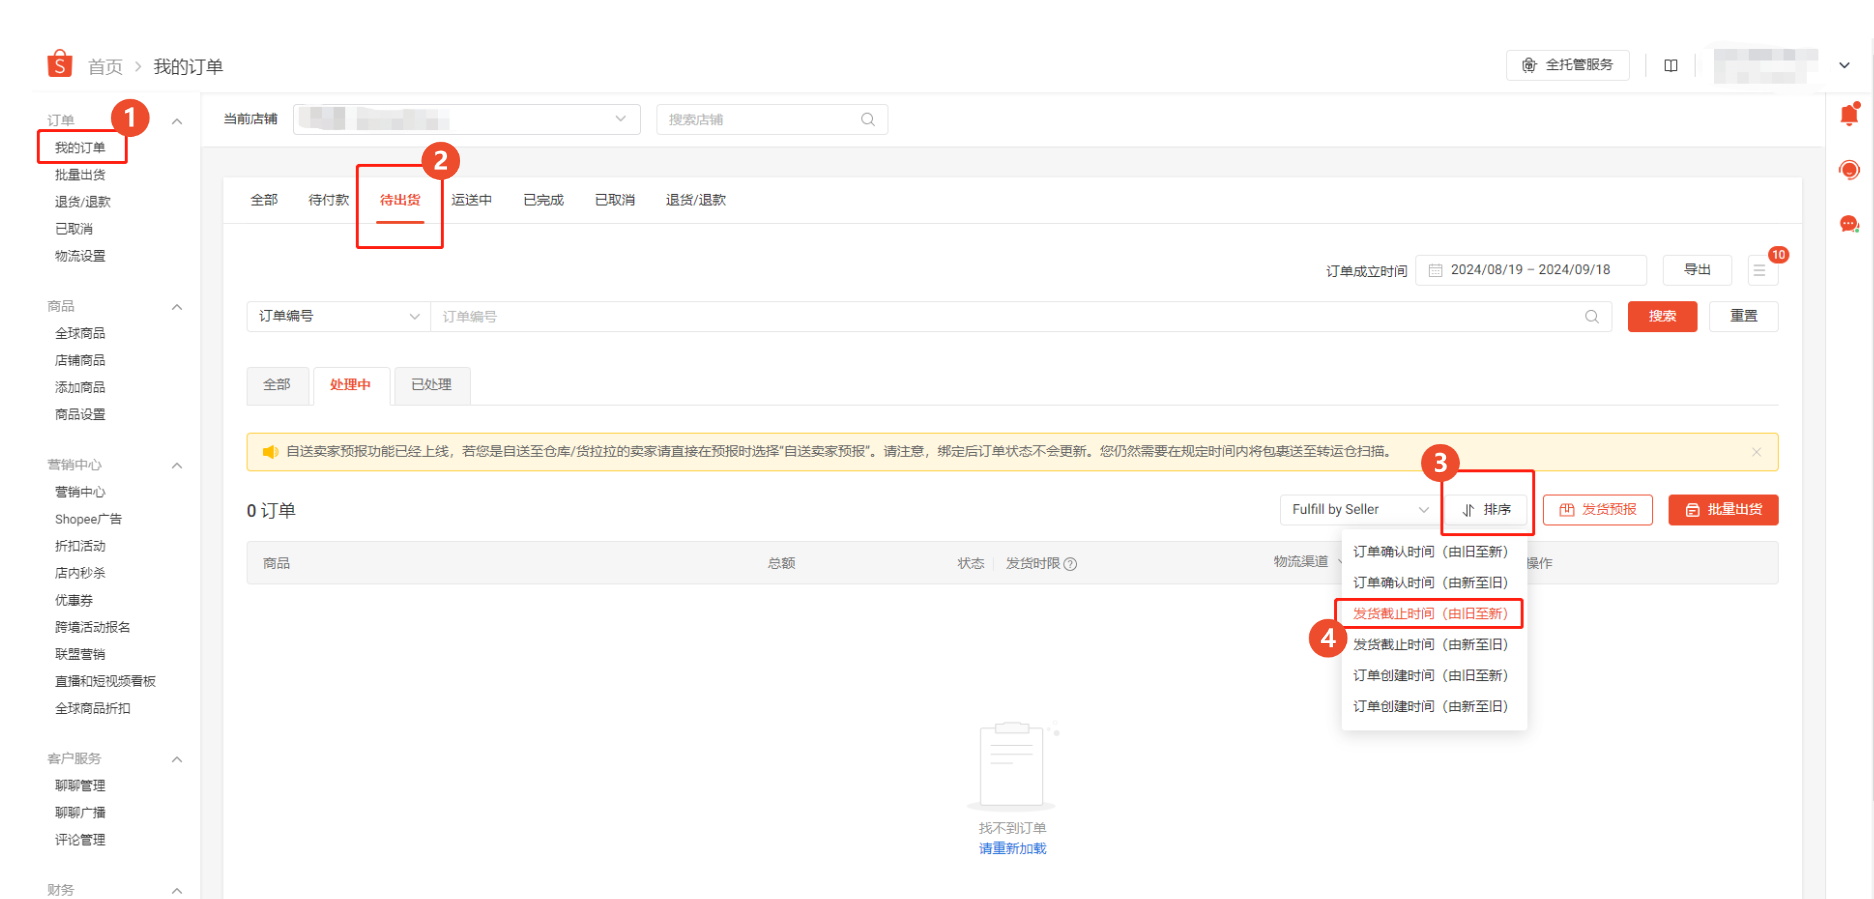
Task: Switch to the 退货/退款 tab
Action: tap(696, 200)
